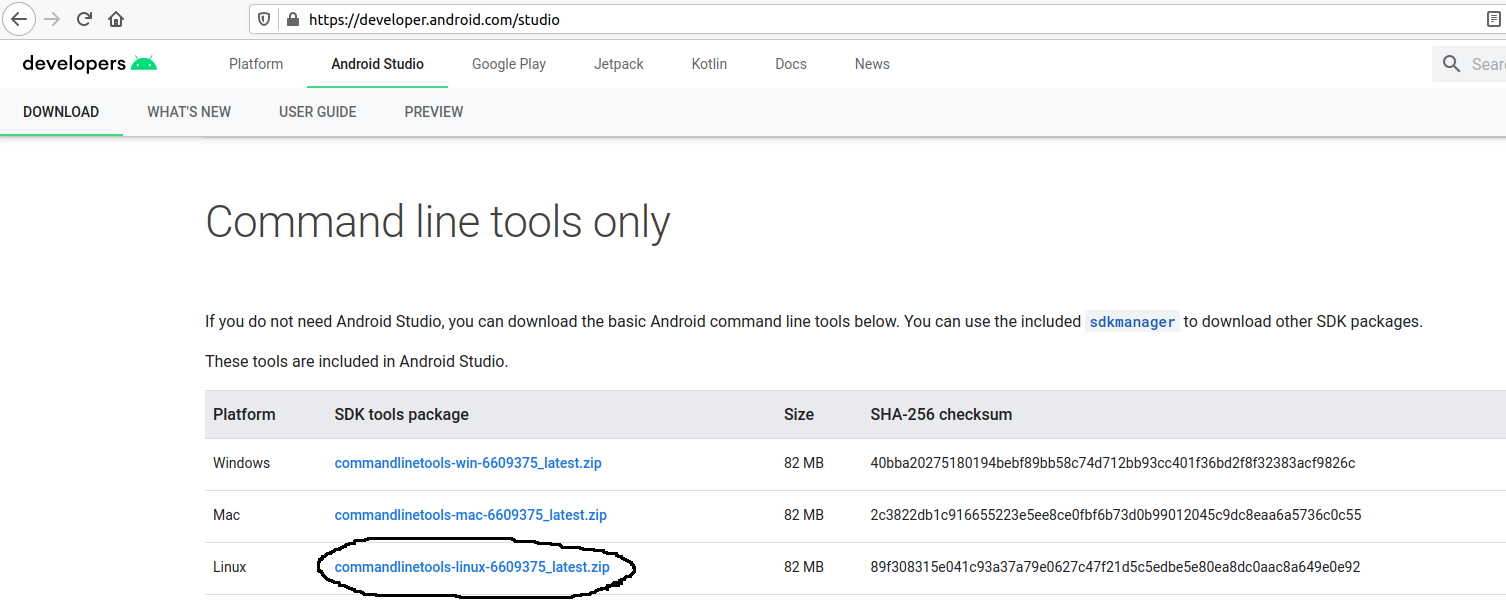Screen dimensions: 1506x612
Task: Click the Linux platform cell
Action: [x=230, y=567]
